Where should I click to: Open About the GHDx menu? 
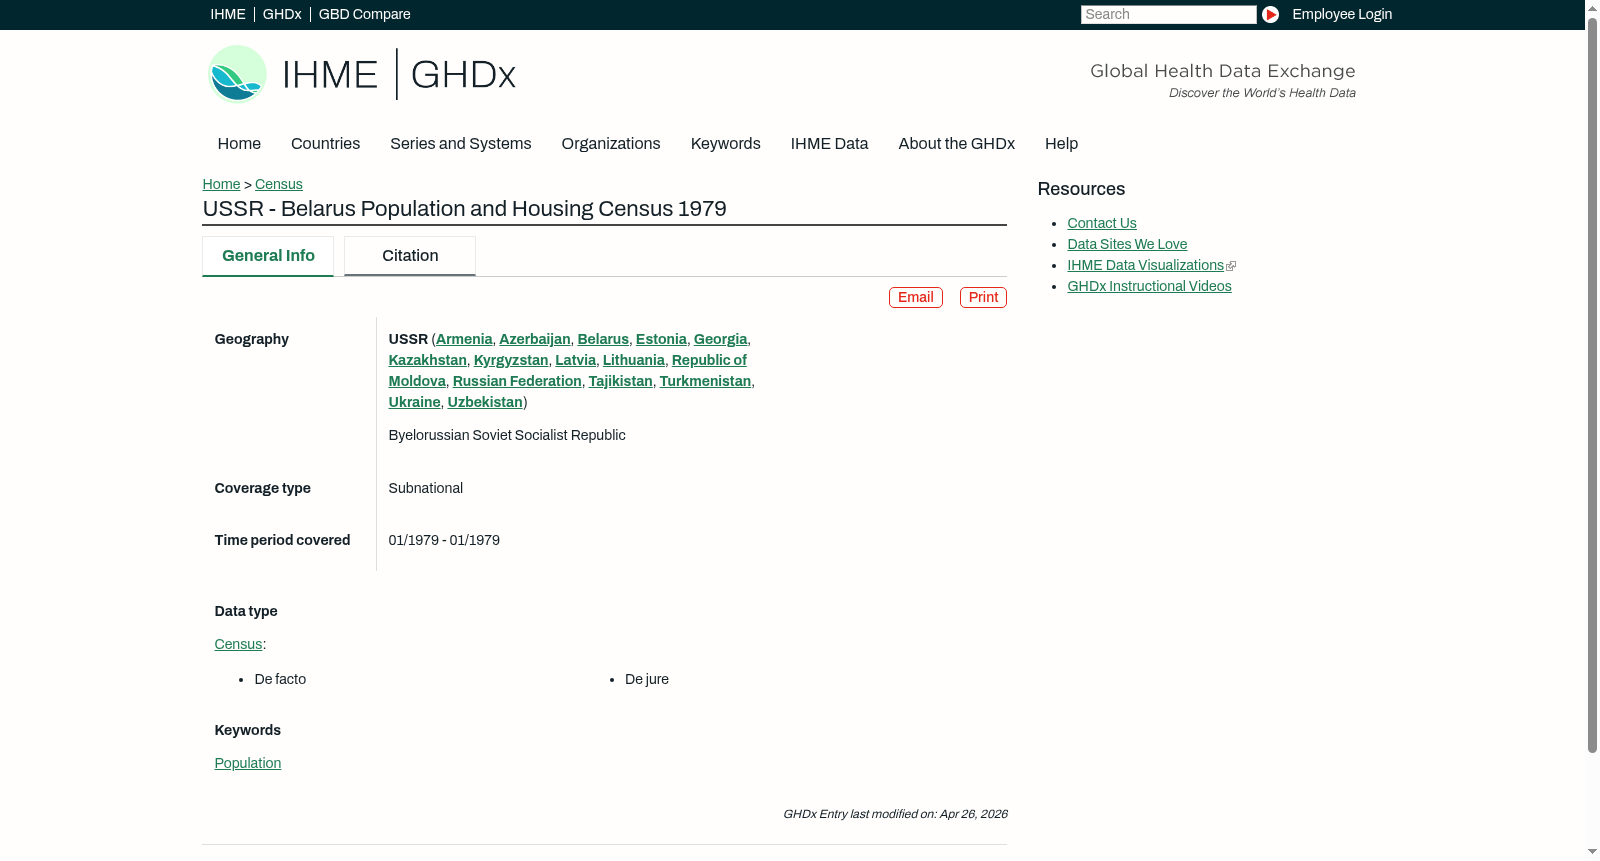(x=956, y=144)
